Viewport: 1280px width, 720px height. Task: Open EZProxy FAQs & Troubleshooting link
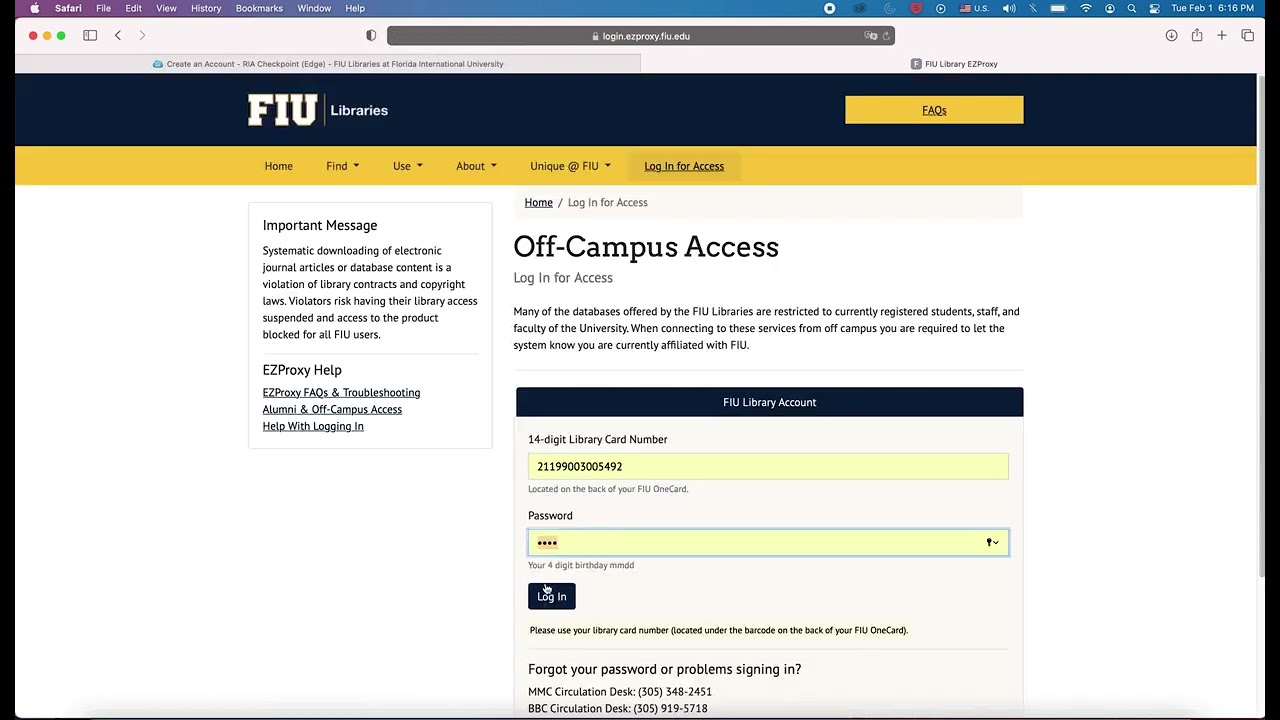(341, 392)
